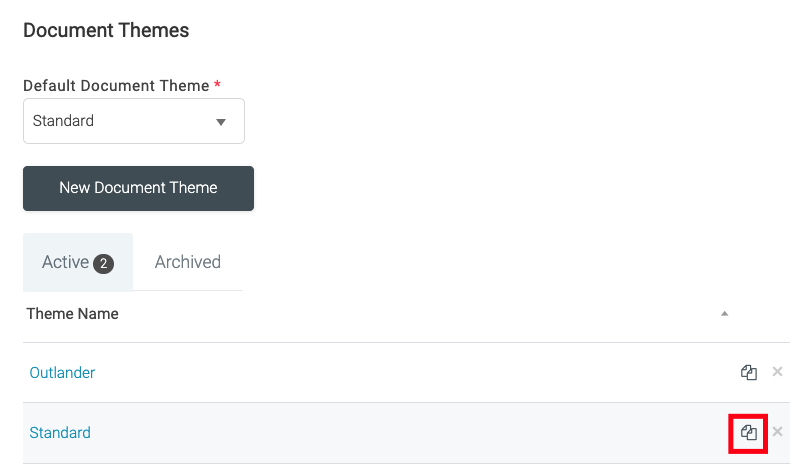Image resolution: width=796 pixels, height=475 pixels.
Task: Select the Active tab
Action: [78, 262]
